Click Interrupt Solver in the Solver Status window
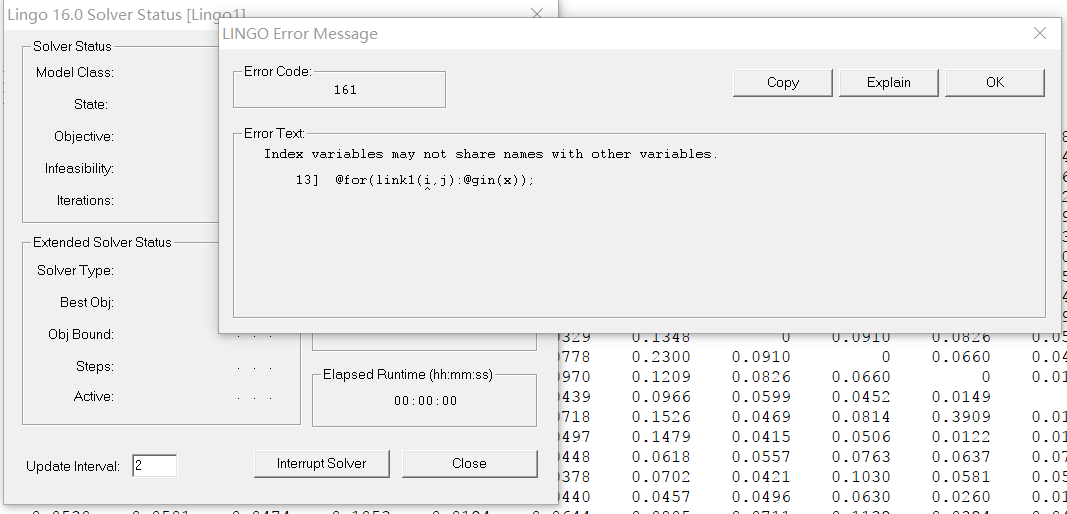Viewport: 1067px width, 514px height. click(x=321, y=464)
